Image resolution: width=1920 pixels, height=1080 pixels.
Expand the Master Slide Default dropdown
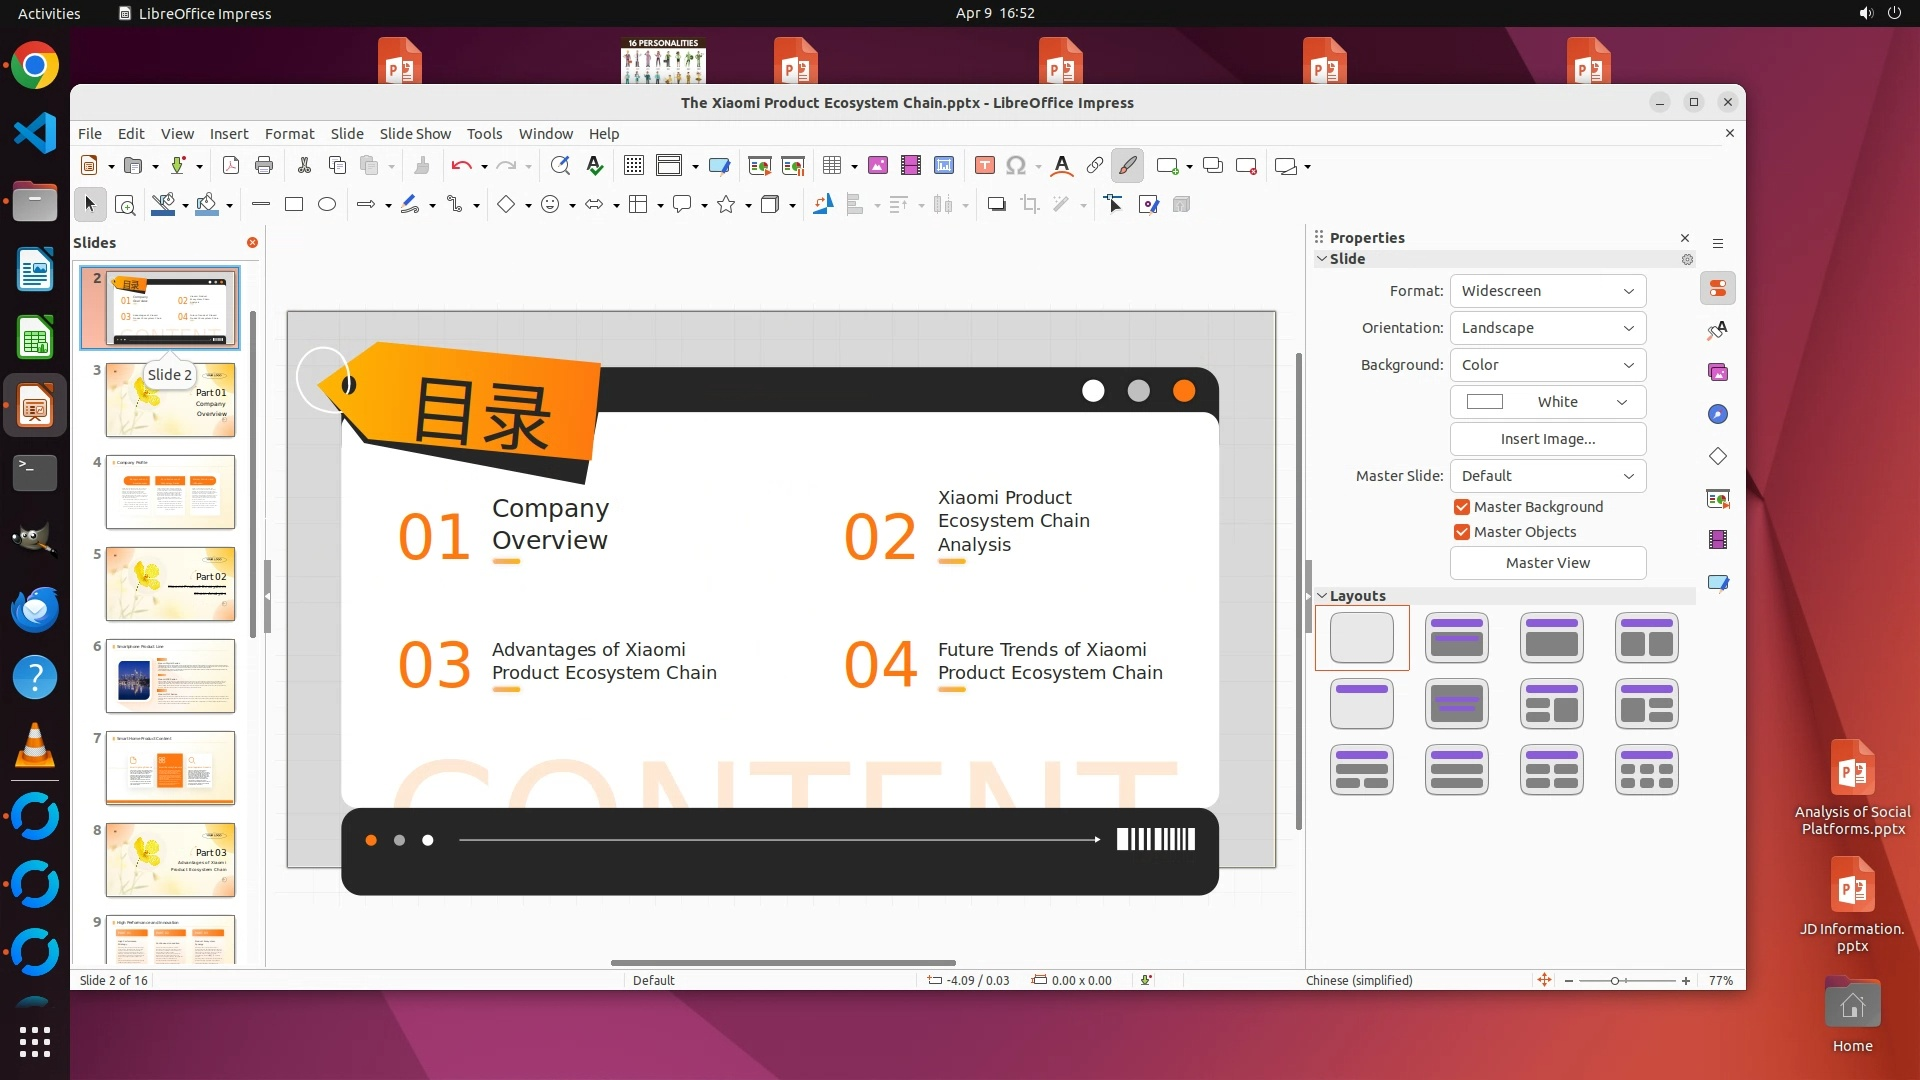pos(1547,476)
